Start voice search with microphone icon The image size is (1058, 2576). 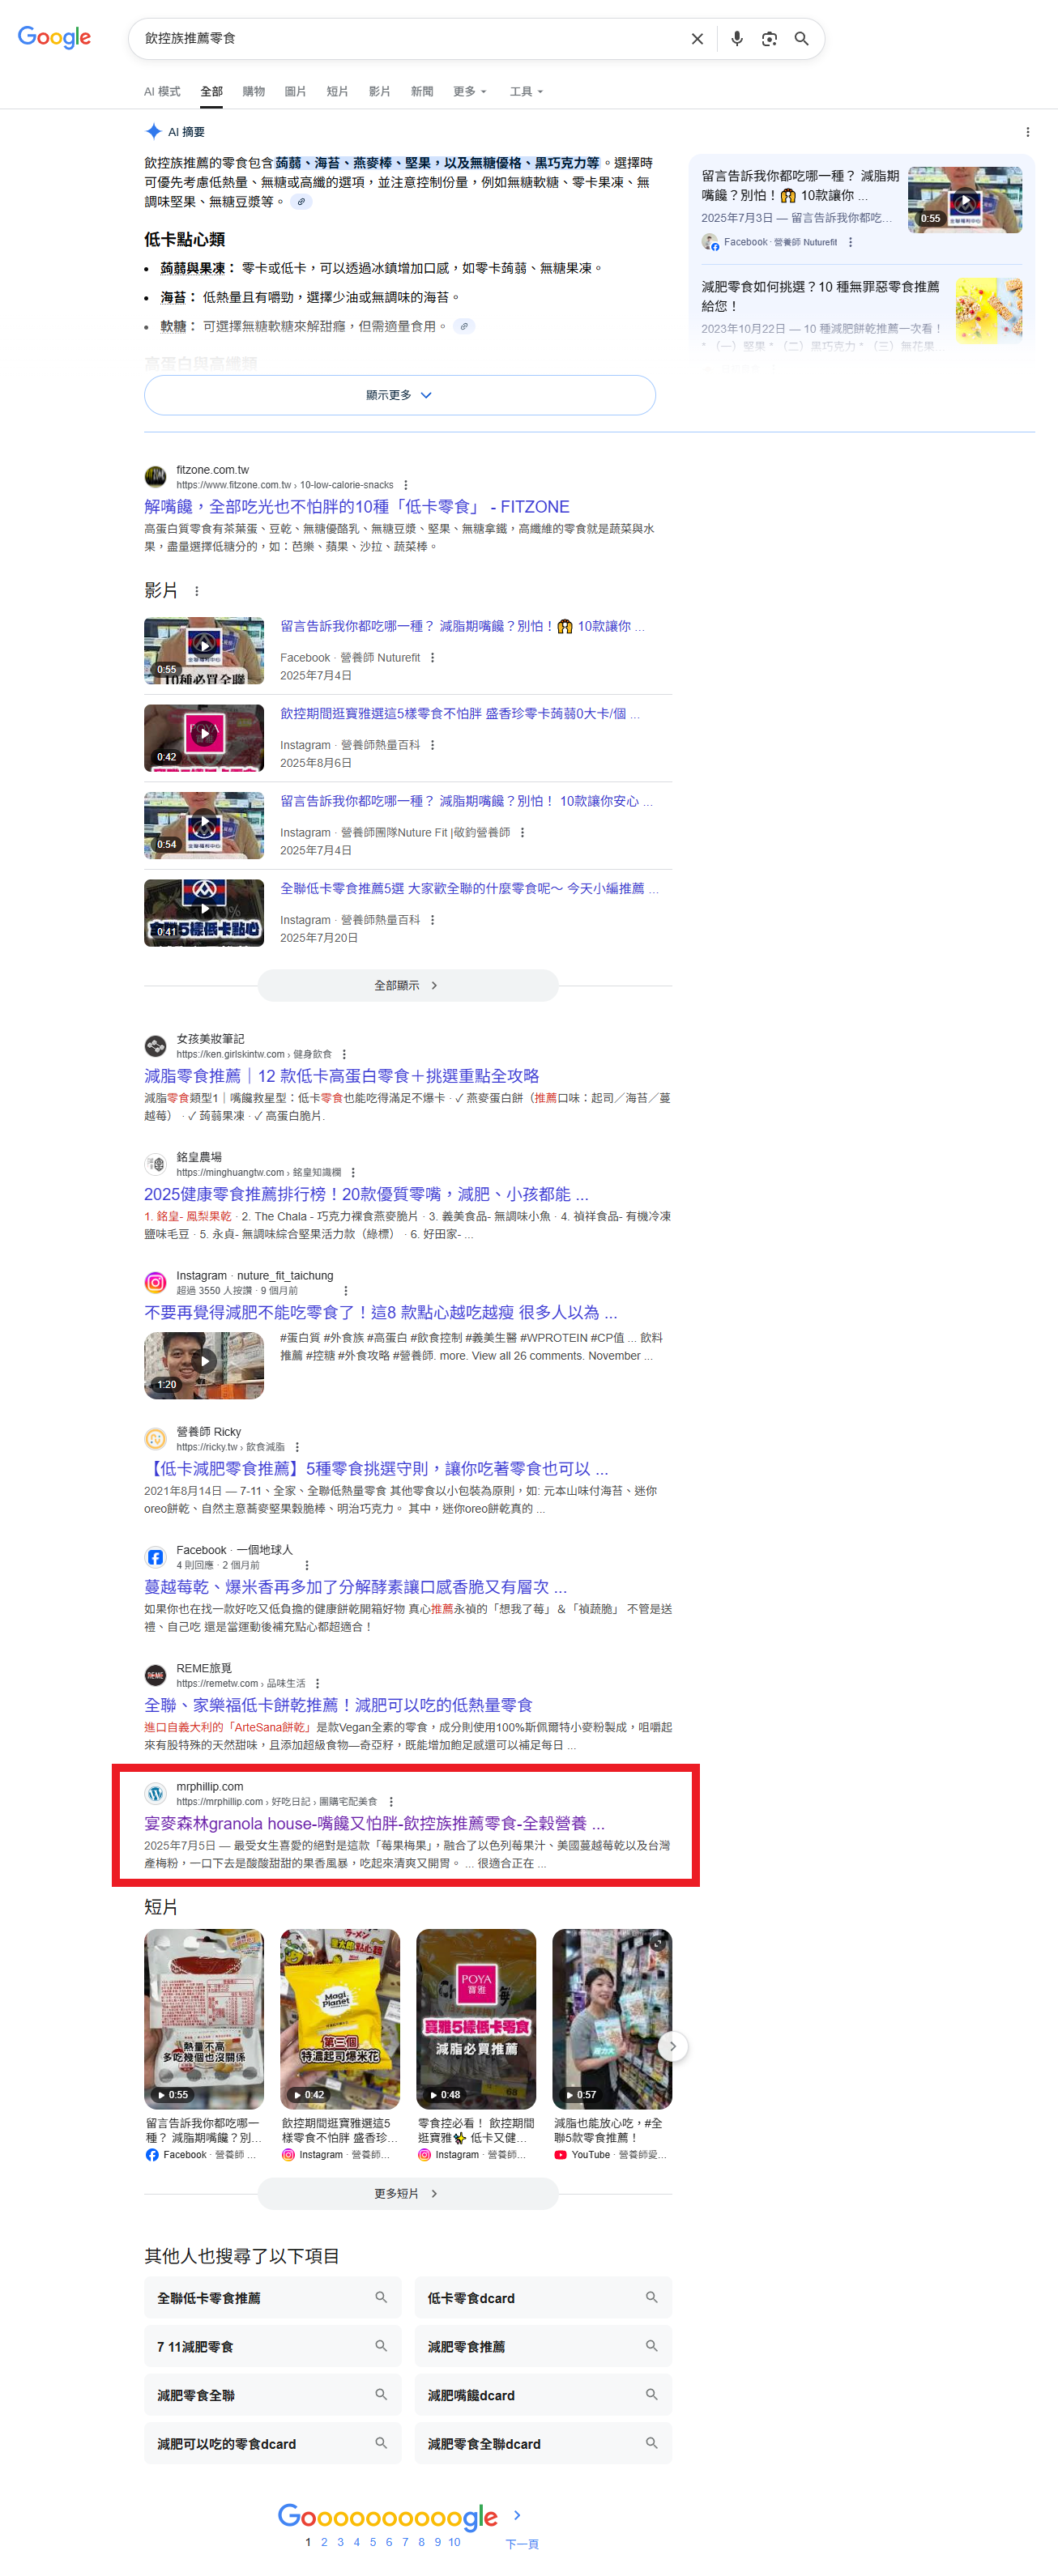736,39
